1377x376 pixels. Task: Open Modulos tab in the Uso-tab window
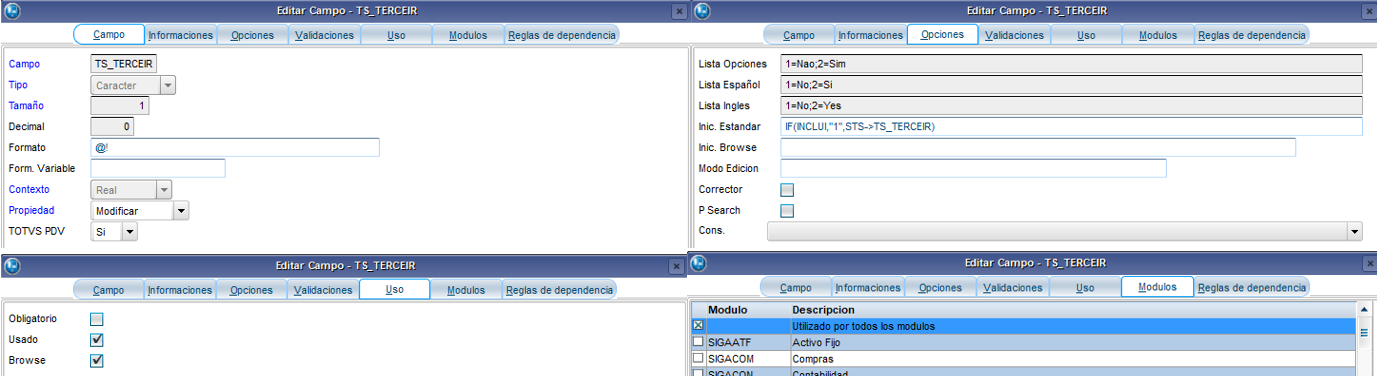466,290
